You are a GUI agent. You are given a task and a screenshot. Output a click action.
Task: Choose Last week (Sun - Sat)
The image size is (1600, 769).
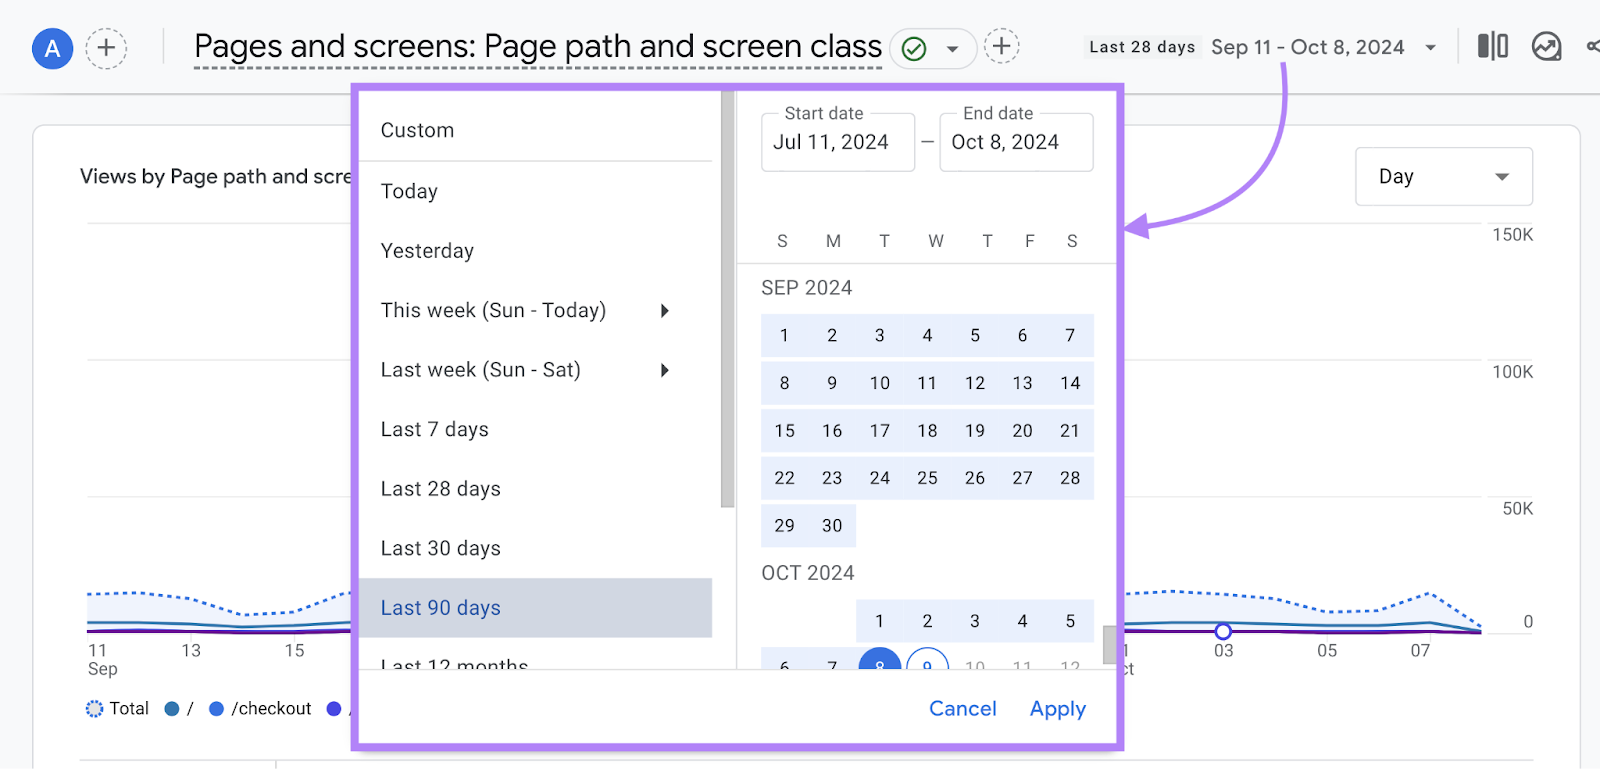click(x=535, y=370)
